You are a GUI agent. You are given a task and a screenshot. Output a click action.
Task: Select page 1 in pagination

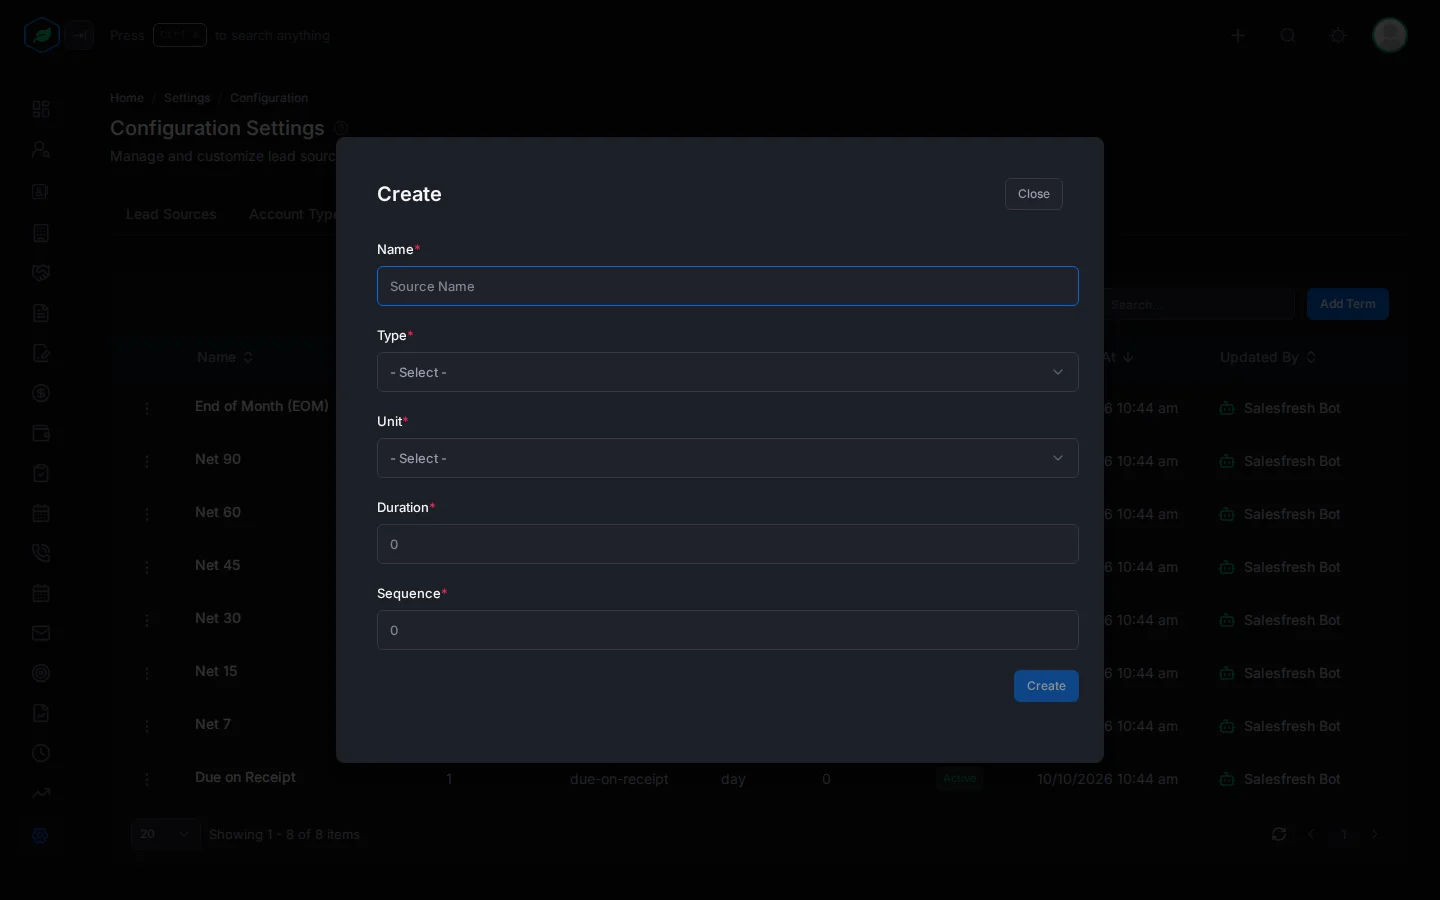[1344, 834]
